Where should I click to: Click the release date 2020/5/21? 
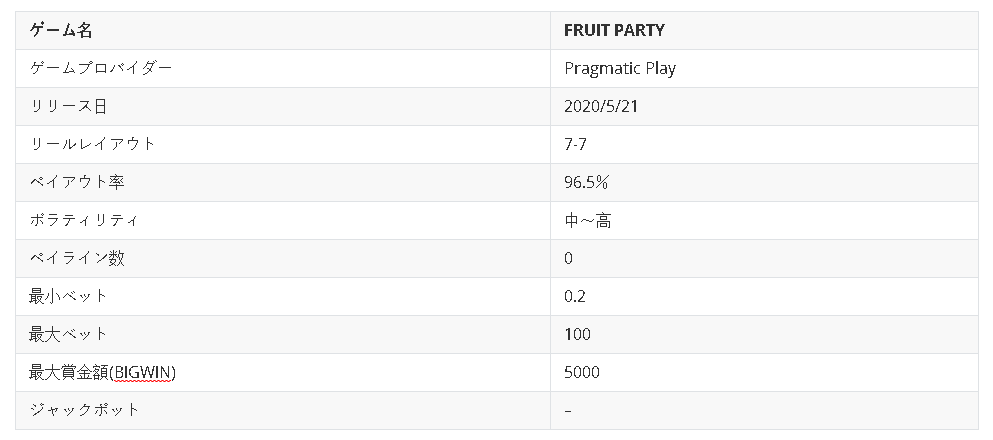601,106
